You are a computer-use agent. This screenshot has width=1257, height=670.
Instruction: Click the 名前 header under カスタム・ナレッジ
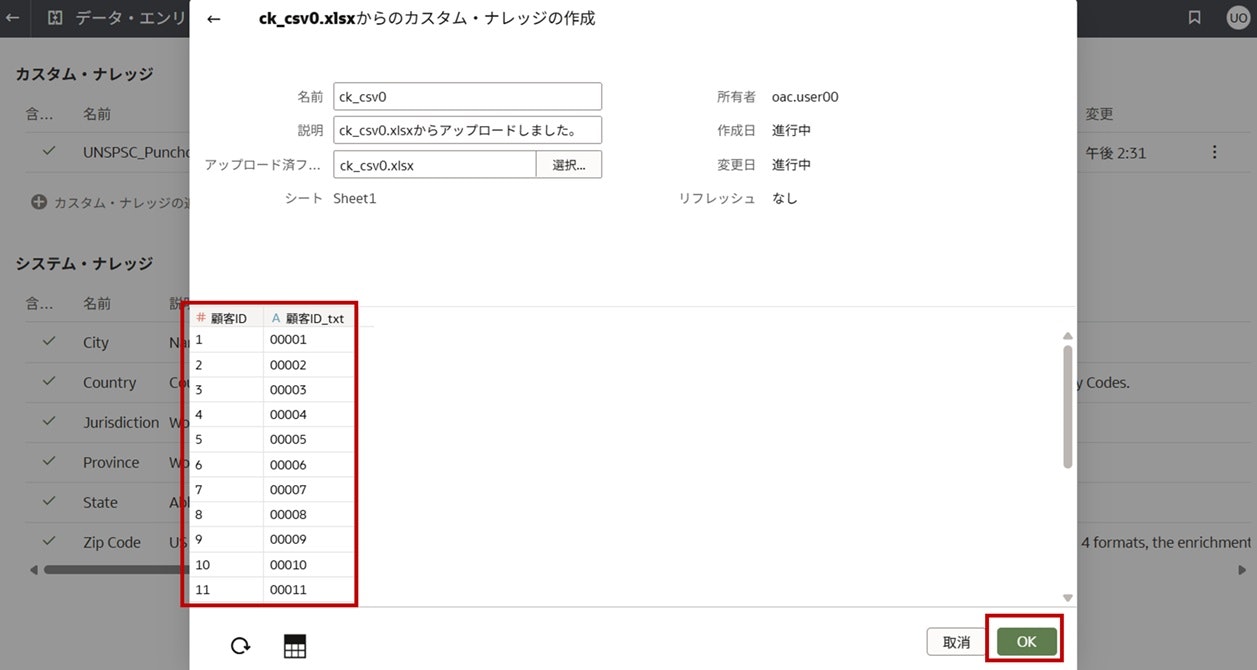[x=97, y=114]
